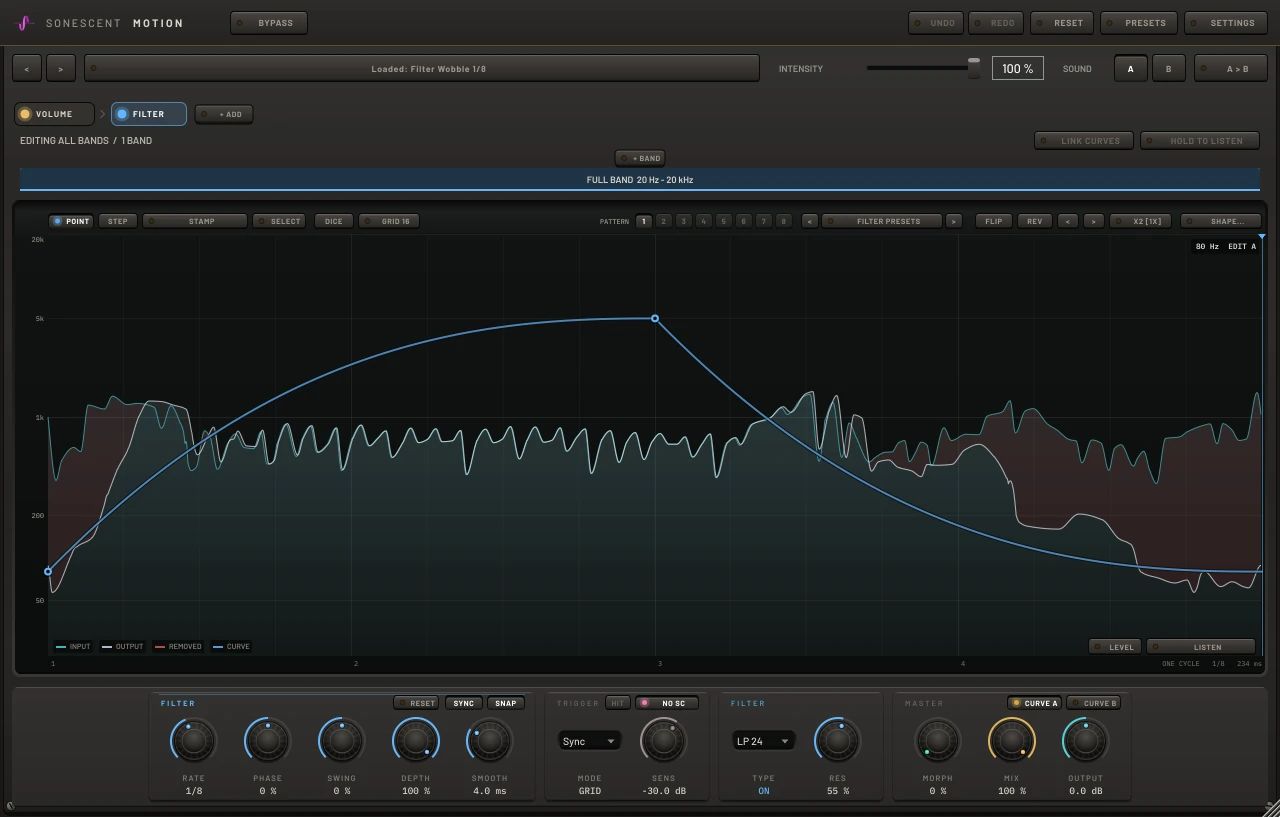The width and height of the screenshot is (1280, 817).
Task: Shift curve left with arrow button
Action: click(x=1068, y=221)
